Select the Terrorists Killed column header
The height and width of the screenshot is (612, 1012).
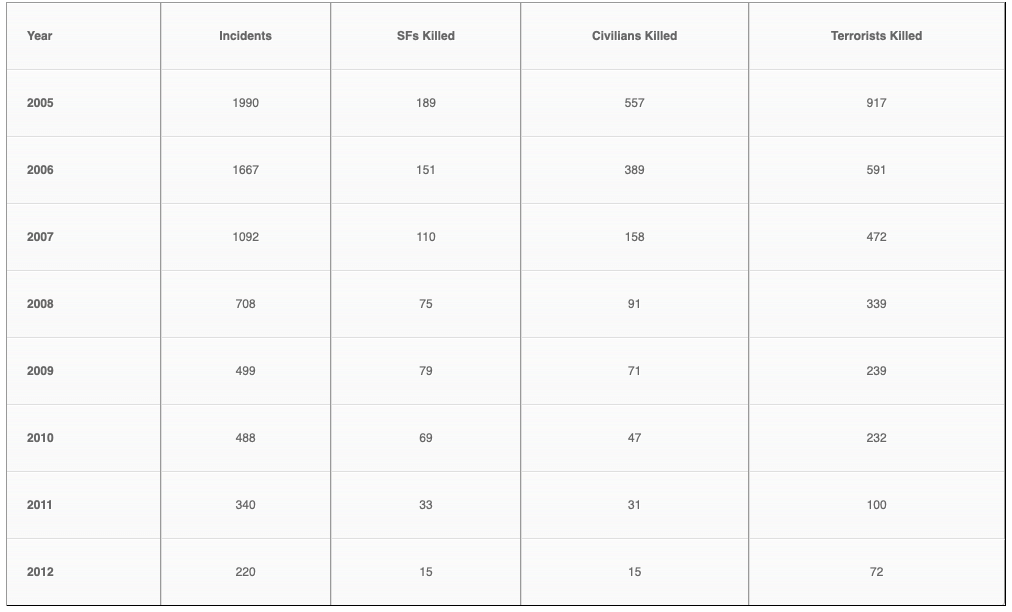876,36
